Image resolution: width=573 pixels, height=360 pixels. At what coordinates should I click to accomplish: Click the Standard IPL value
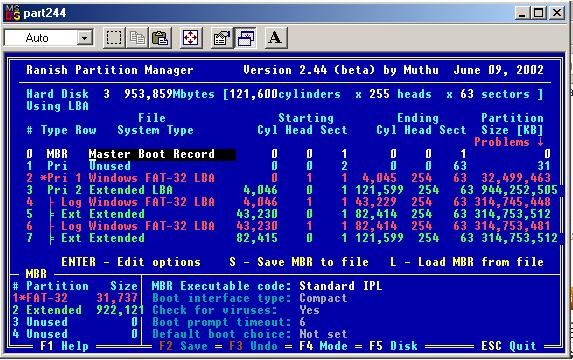(341, 286)
